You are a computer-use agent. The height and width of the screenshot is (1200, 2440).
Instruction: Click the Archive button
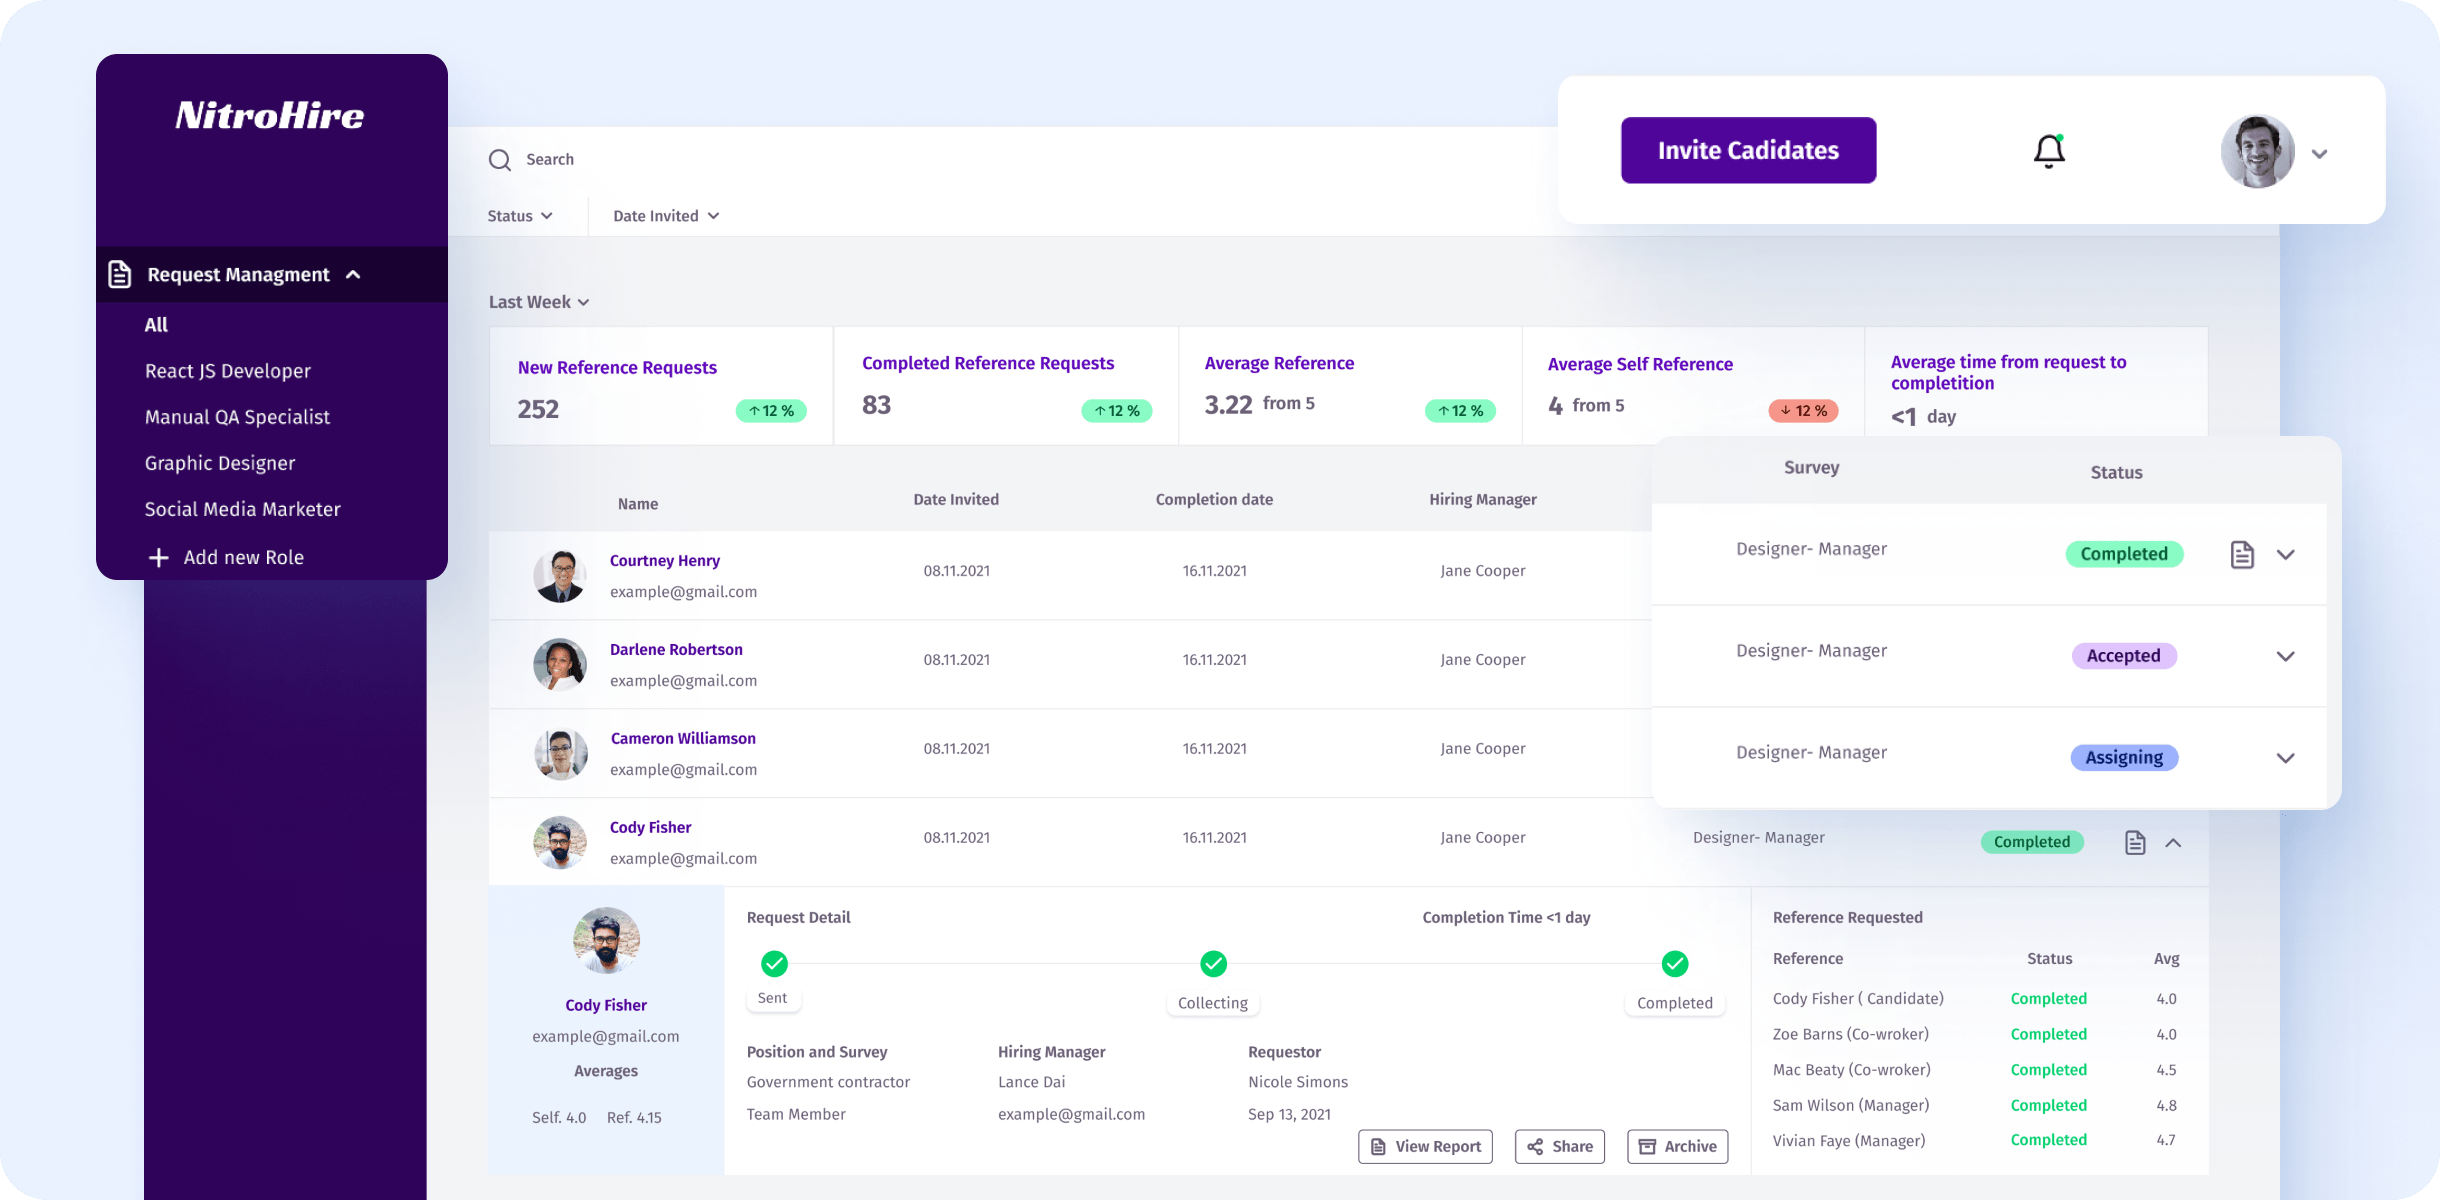point(1677,1147)
